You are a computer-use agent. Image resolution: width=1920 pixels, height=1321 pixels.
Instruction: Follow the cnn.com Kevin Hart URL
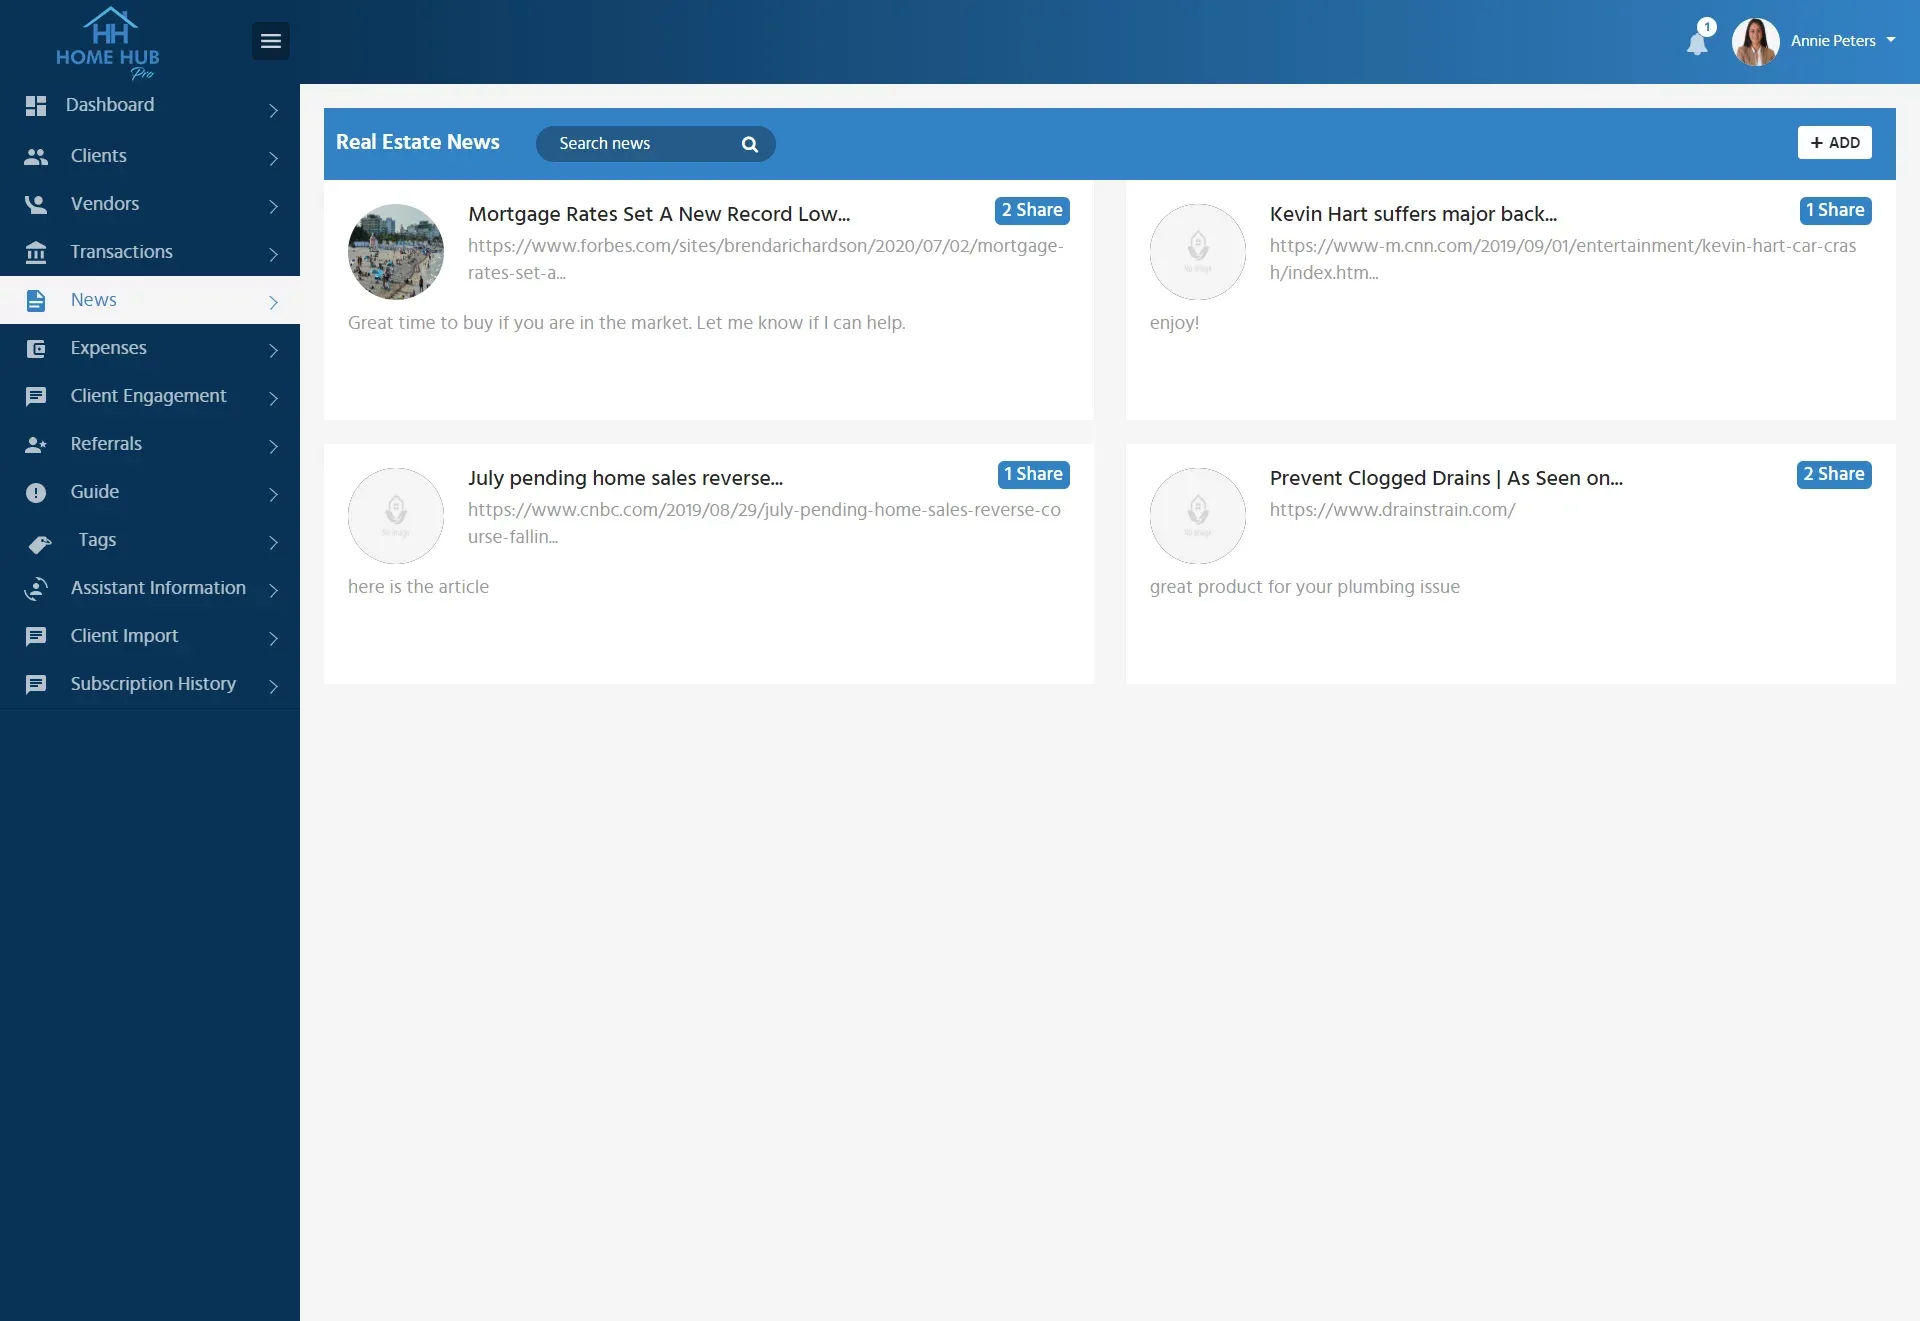point(1563,259)
